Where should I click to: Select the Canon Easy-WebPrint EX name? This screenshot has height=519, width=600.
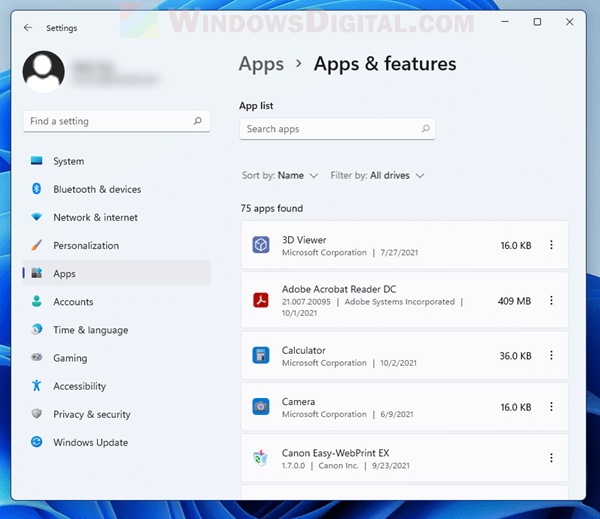tap(336, 453)
